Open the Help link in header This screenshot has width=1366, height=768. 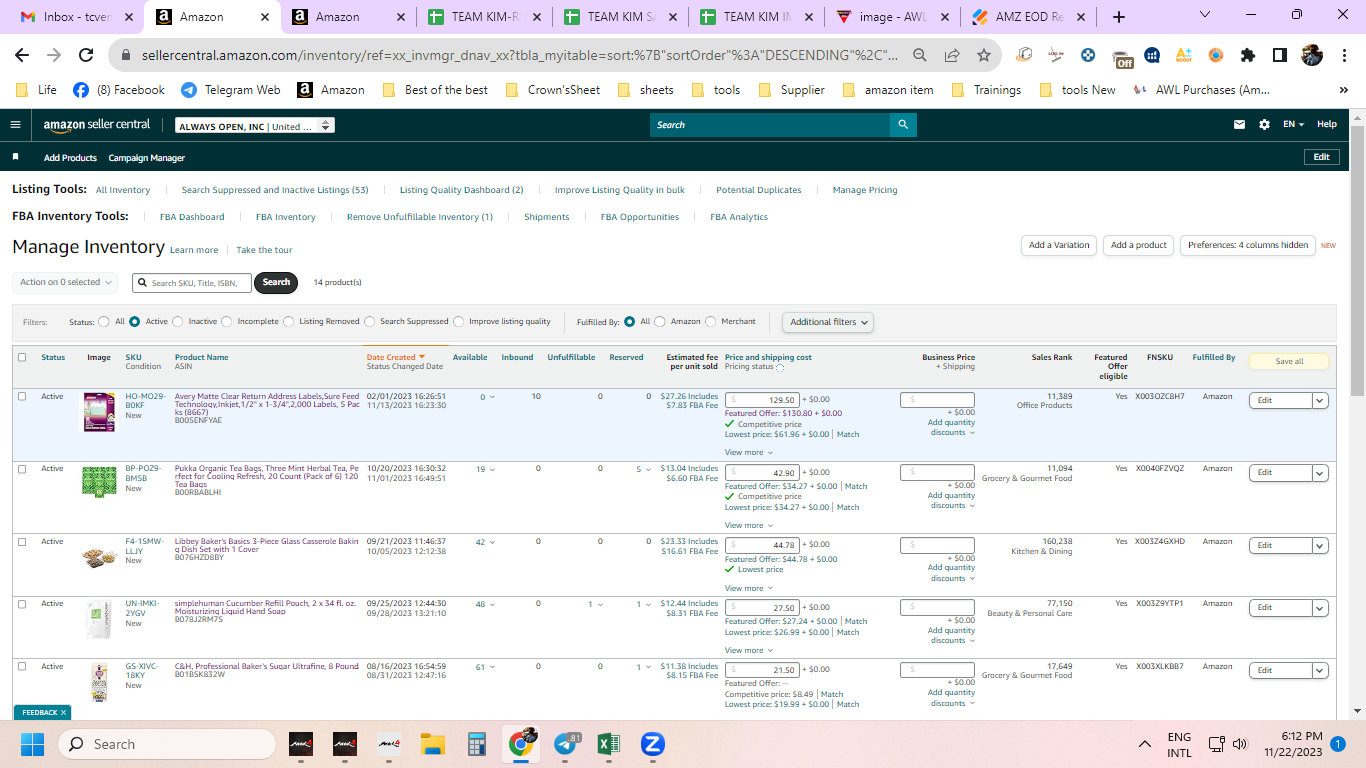[x=1327, y=125]
